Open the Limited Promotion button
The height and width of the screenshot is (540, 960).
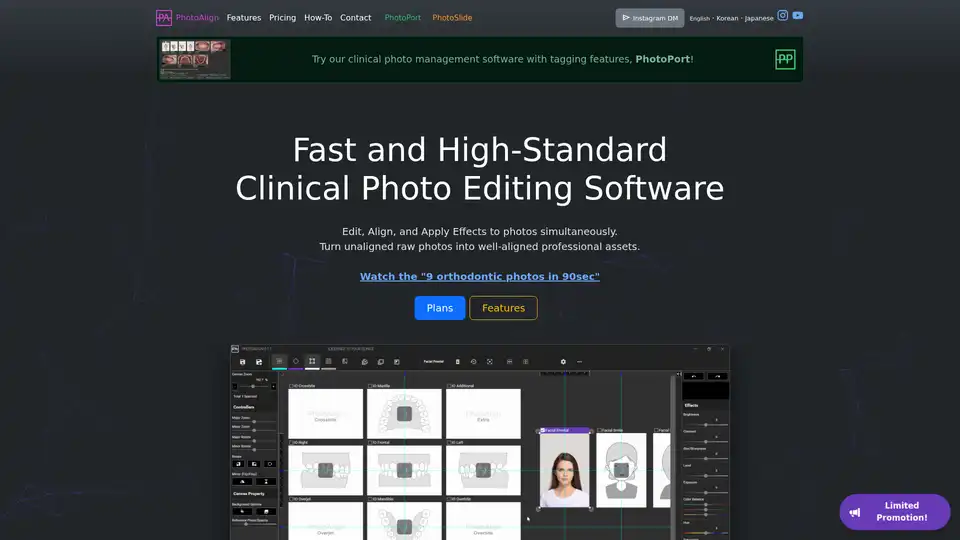(894, 512)
